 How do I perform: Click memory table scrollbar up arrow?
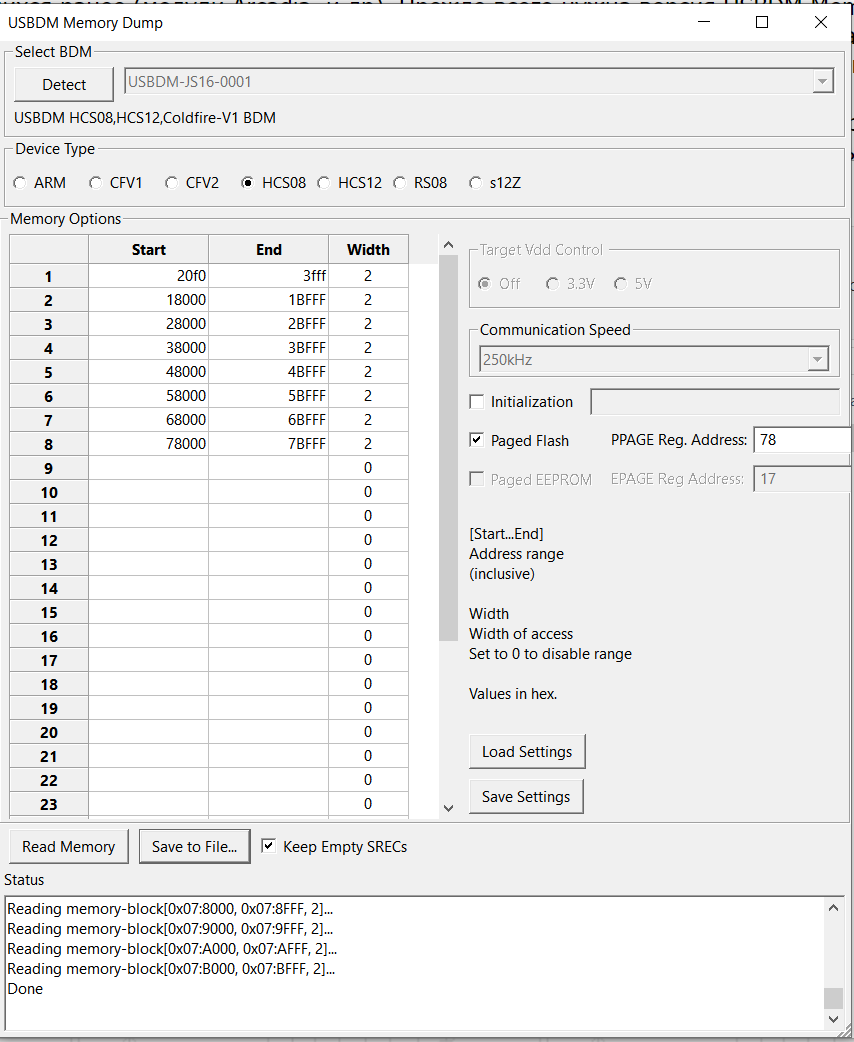point(449,245)
